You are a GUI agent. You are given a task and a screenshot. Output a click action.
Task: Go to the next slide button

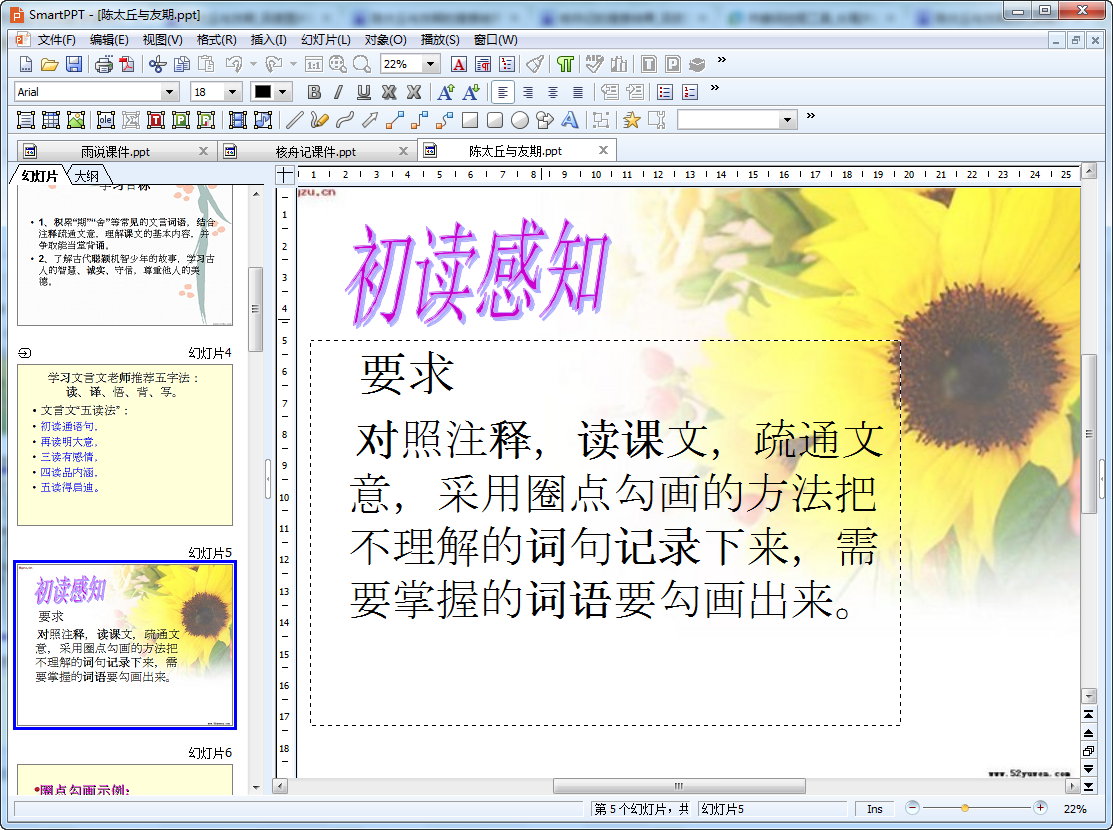coord(1088,768)
